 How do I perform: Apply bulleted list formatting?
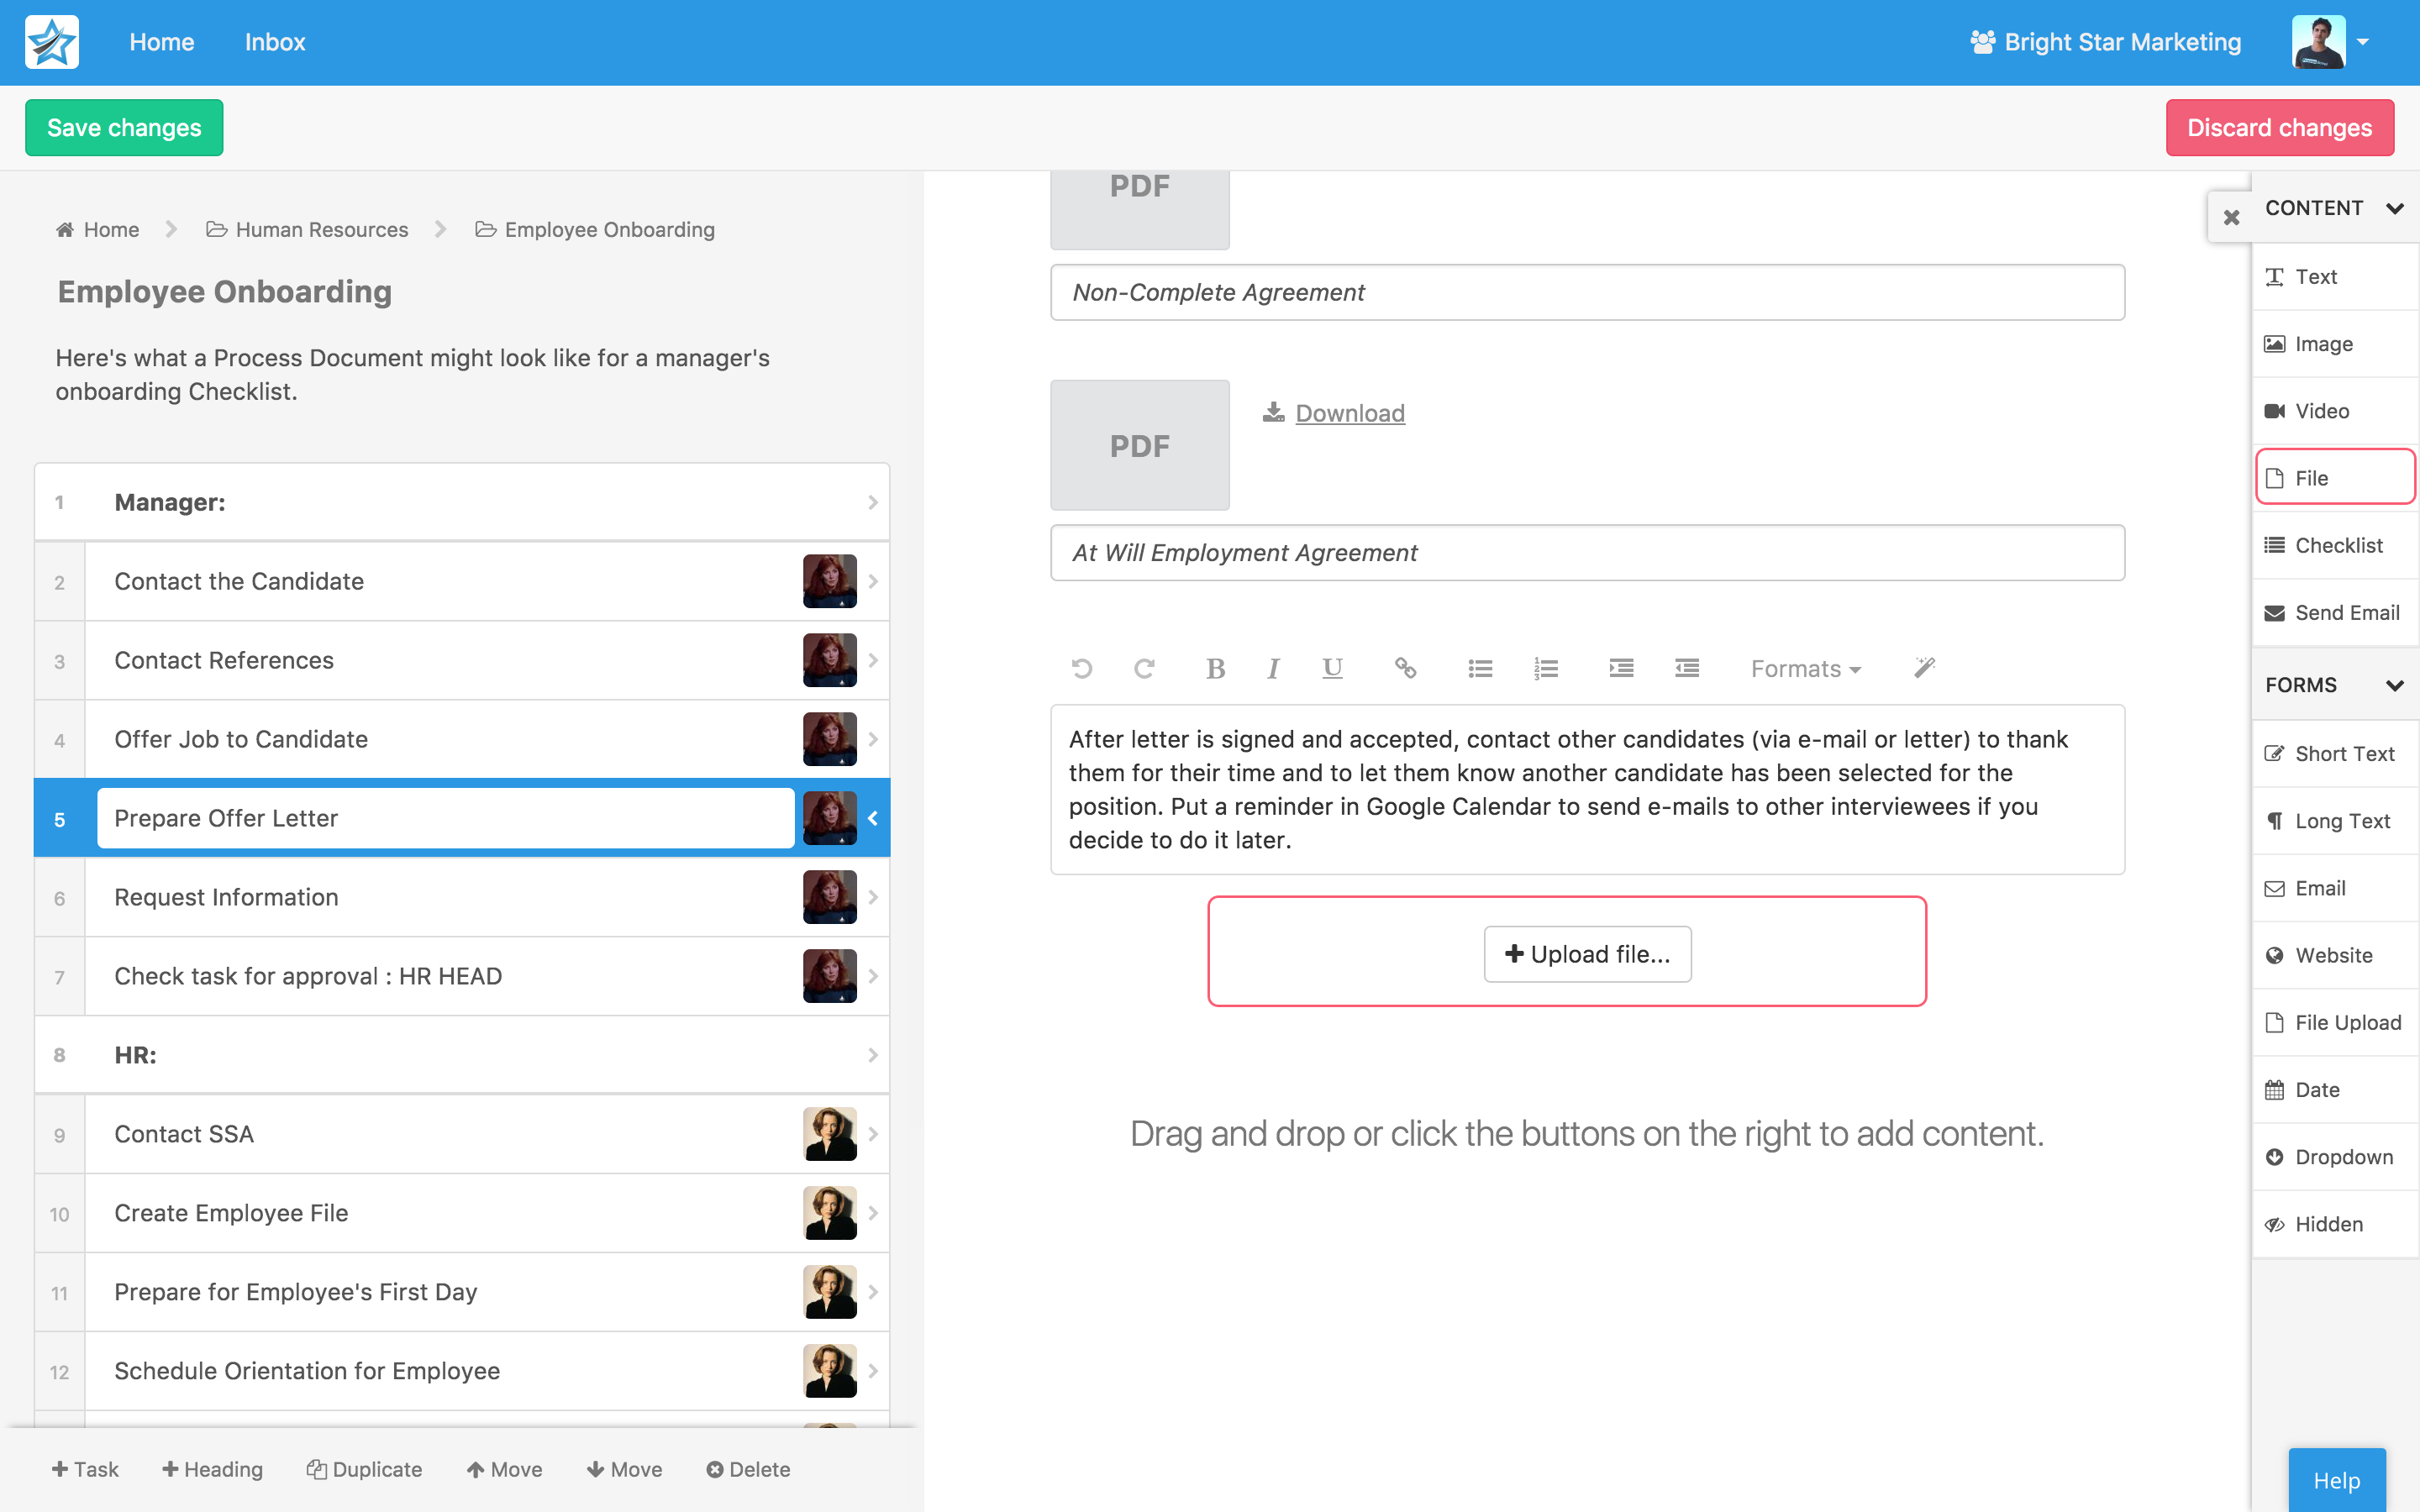coord(1480,668)
